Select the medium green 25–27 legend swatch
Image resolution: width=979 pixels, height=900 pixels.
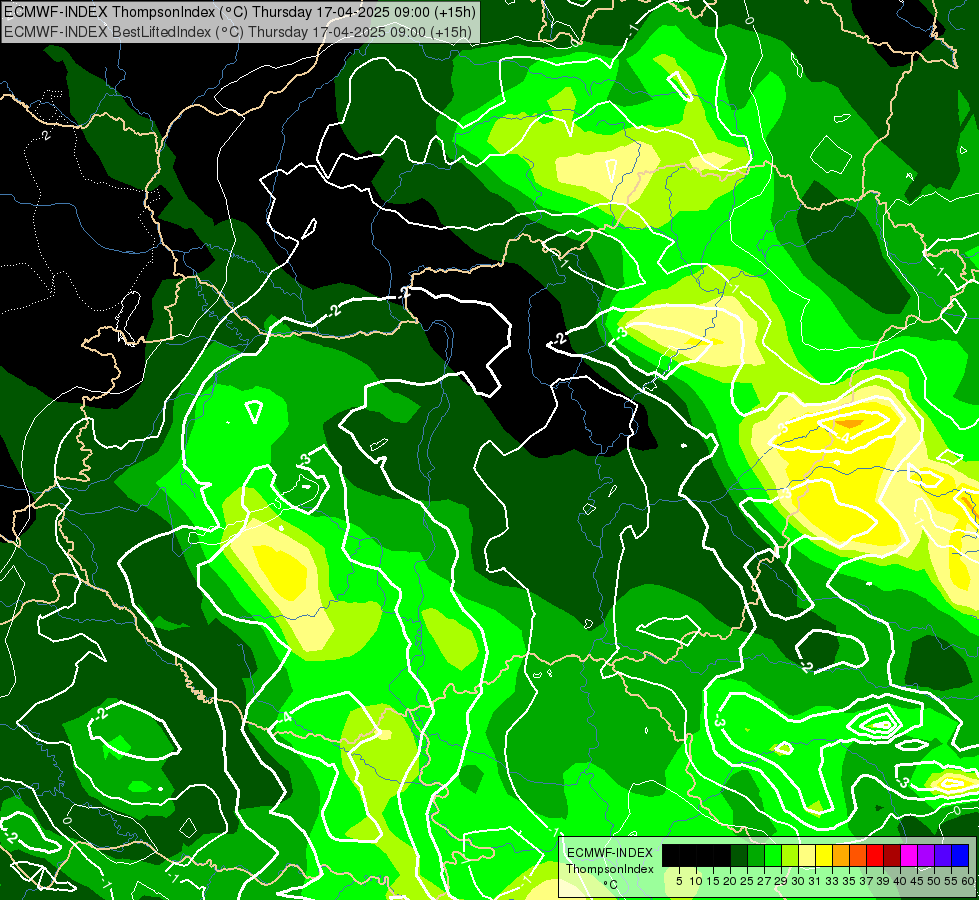coord(756,855)
